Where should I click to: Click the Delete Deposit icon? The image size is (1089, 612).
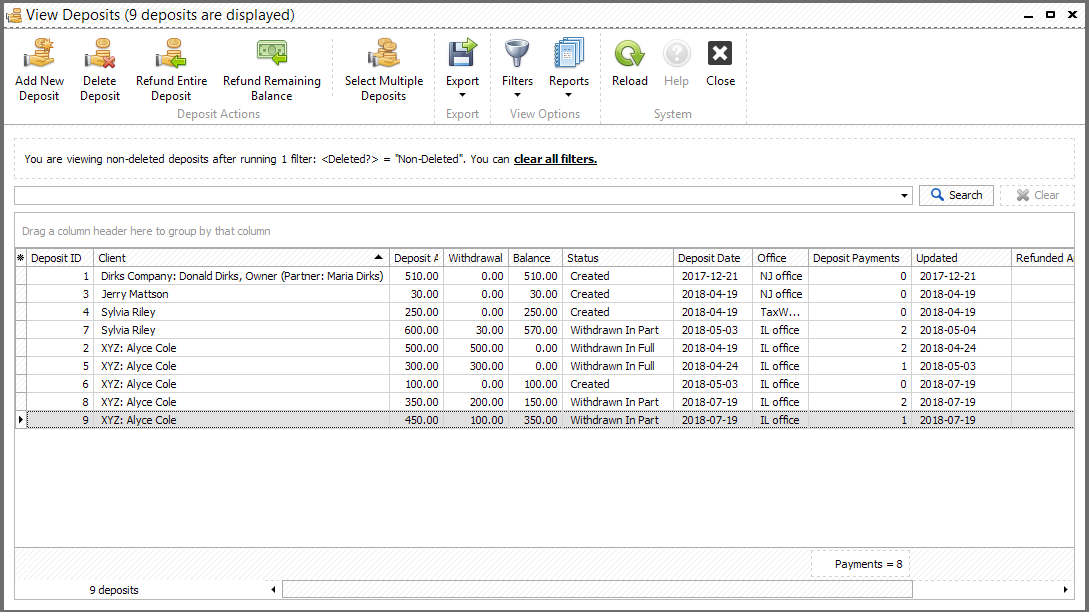pyautogui.click(x=100, y=53)
